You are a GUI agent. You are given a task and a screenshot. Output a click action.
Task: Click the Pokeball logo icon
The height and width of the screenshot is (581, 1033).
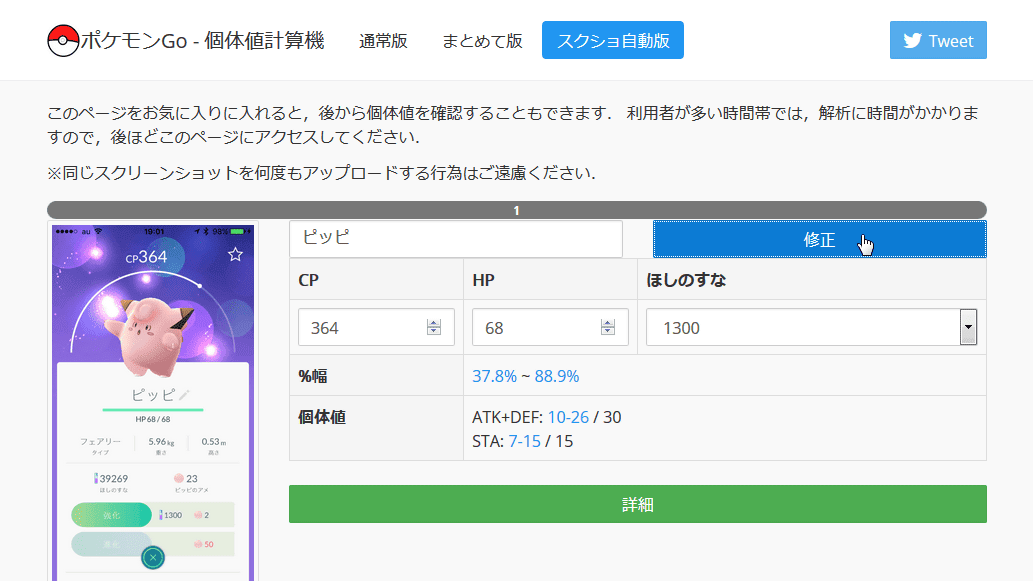click(63, 41)
